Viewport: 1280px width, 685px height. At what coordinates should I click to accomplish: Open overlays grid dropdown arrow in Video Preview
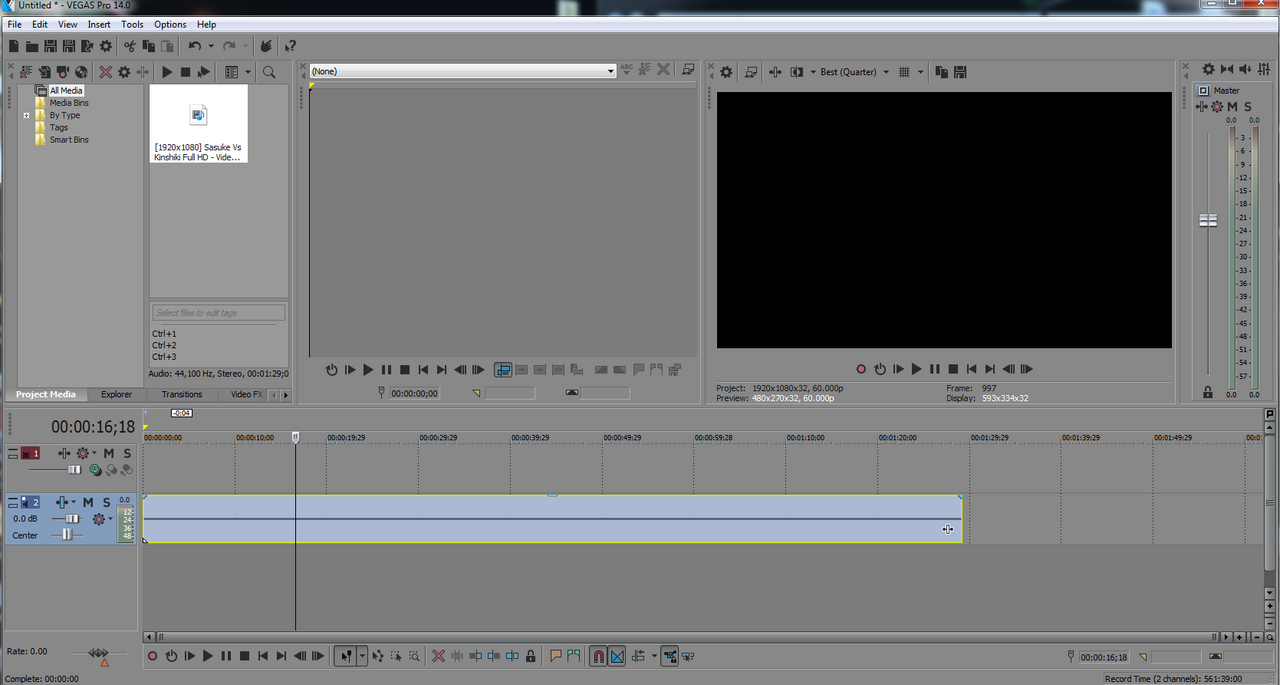[920, 72]
